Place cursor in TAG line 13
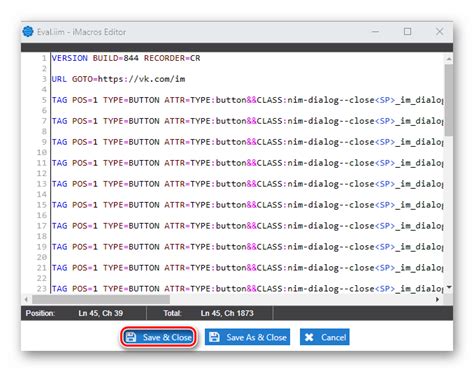Screen dimensions: 474x376 click(247, 184)
